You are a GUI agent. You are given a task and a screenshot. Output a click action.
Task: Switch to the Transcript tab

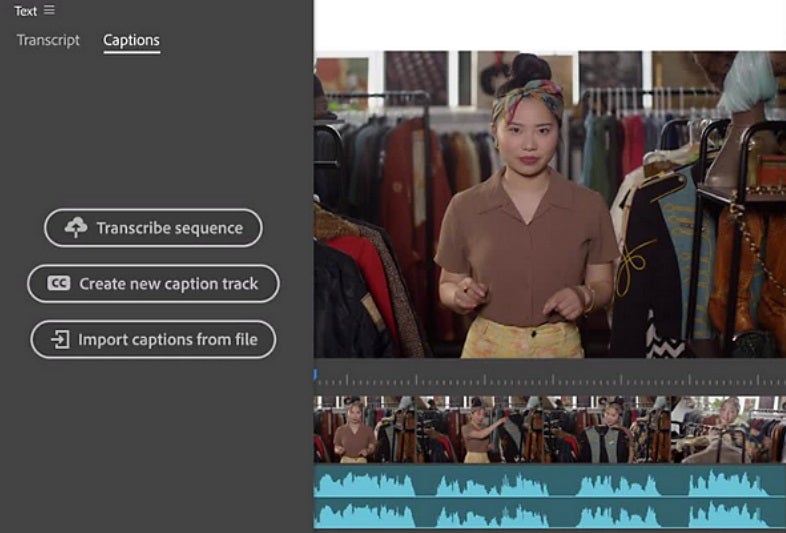point(48,40)
